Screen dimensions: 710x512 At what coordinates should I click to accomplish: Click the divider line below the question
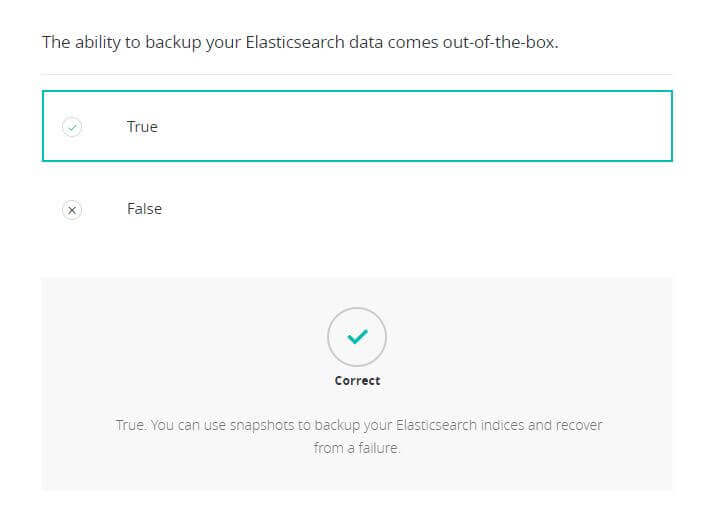[x=357, y=74]
